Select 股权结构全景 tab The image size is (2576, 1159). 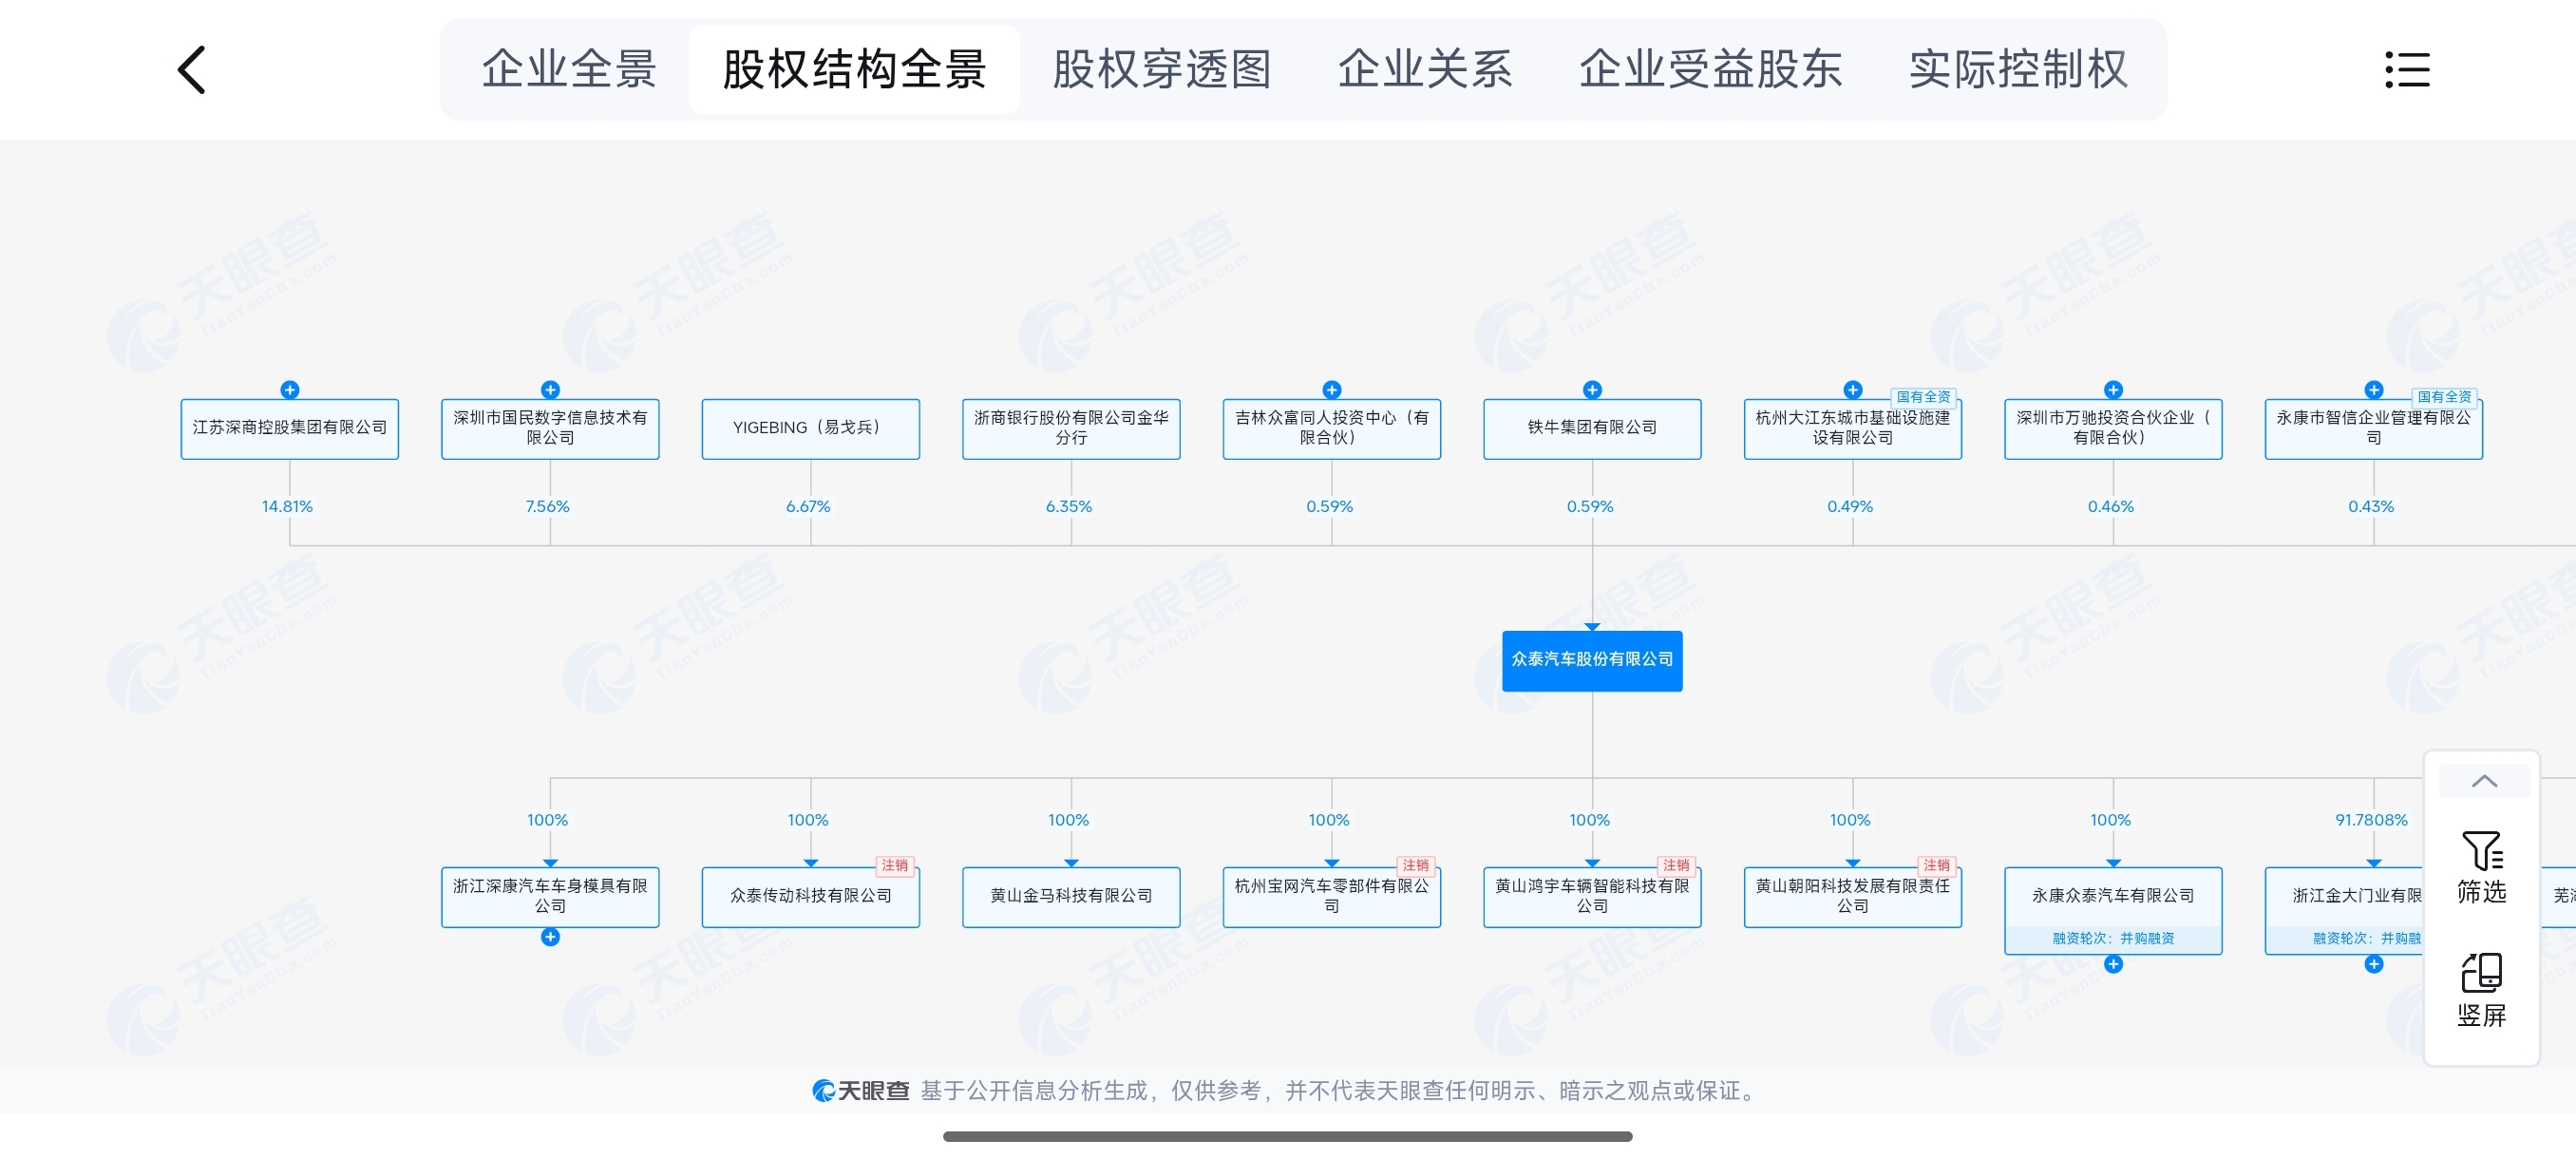854,70
